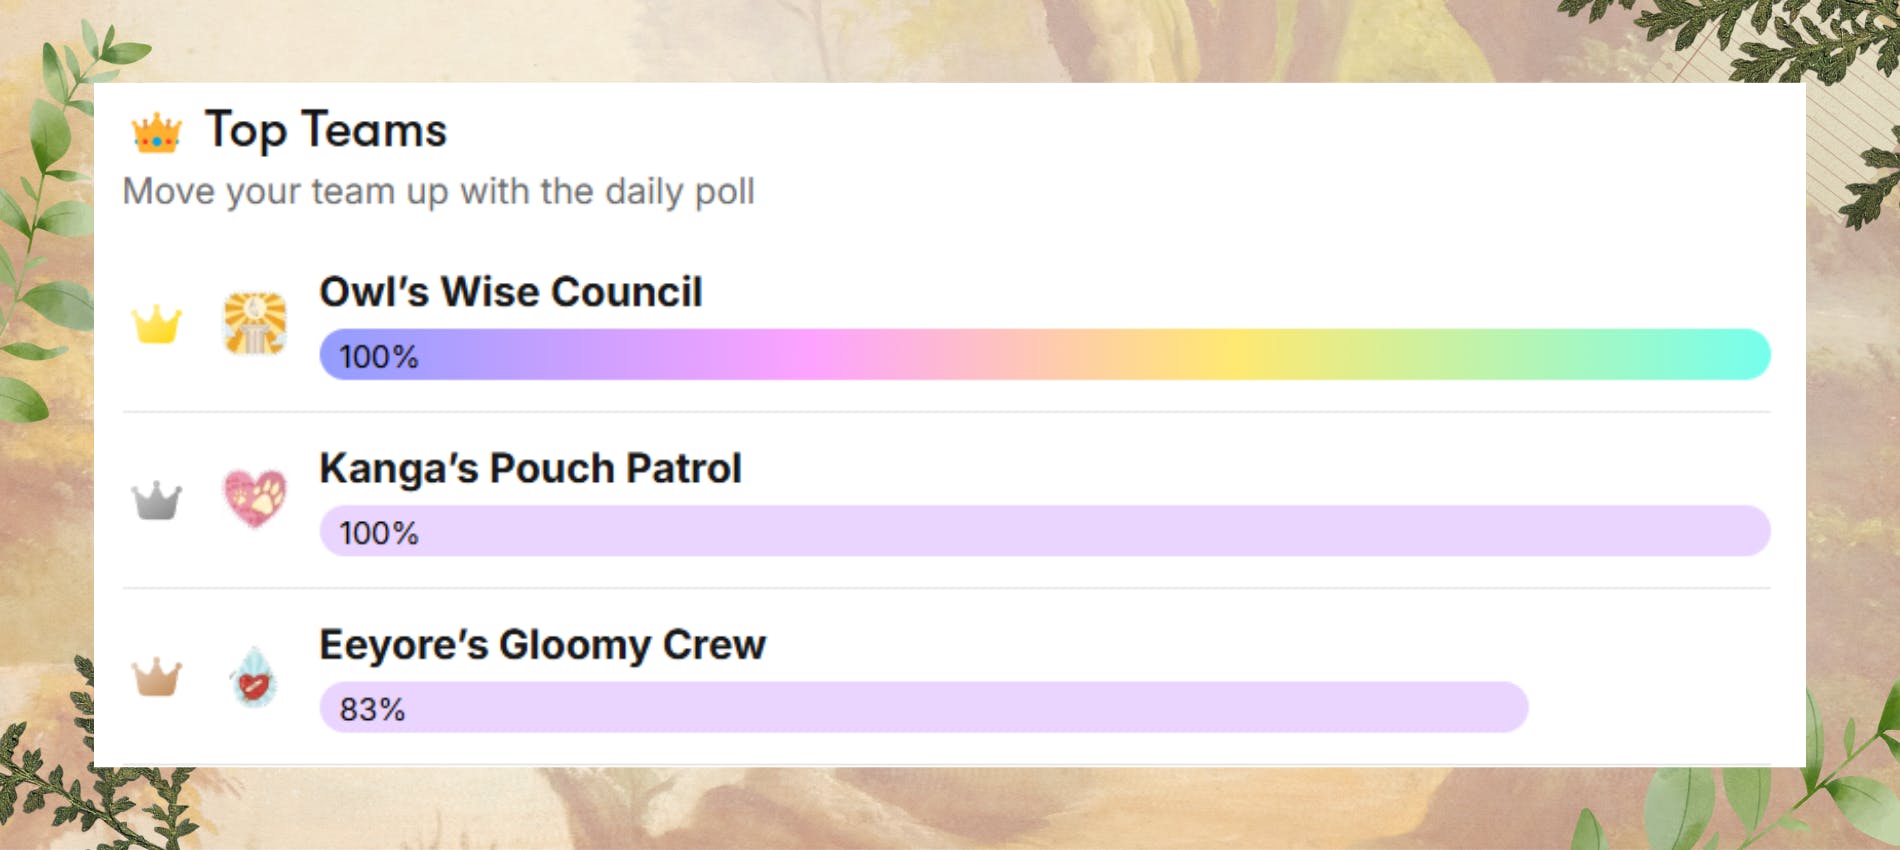Click Eeyore's Gloomy Crew 83% progress bar

(923, 708)
